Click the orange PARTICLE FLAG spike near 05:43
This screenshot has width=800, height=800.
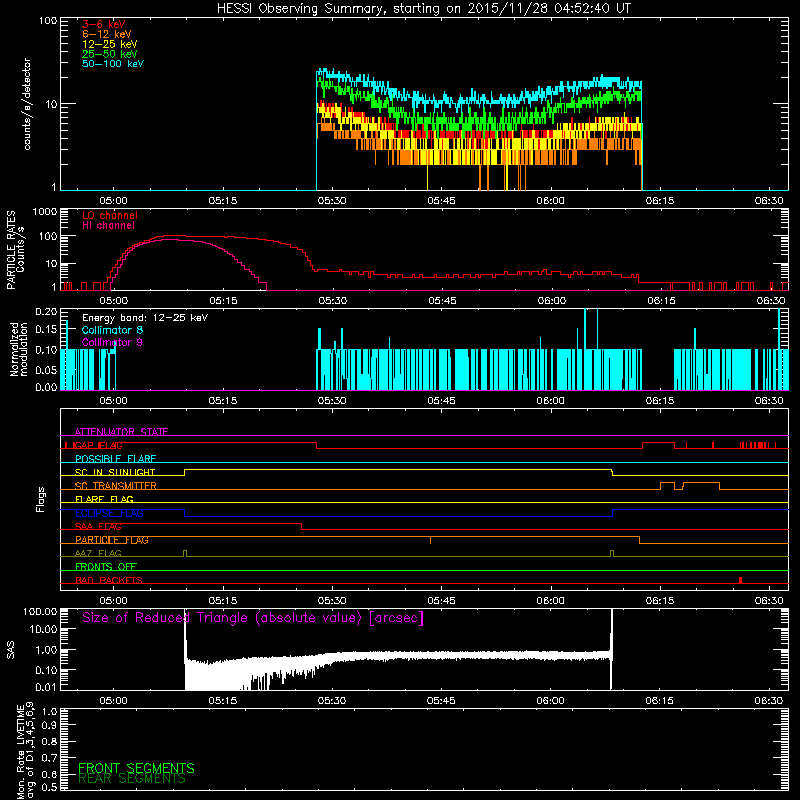430,540
